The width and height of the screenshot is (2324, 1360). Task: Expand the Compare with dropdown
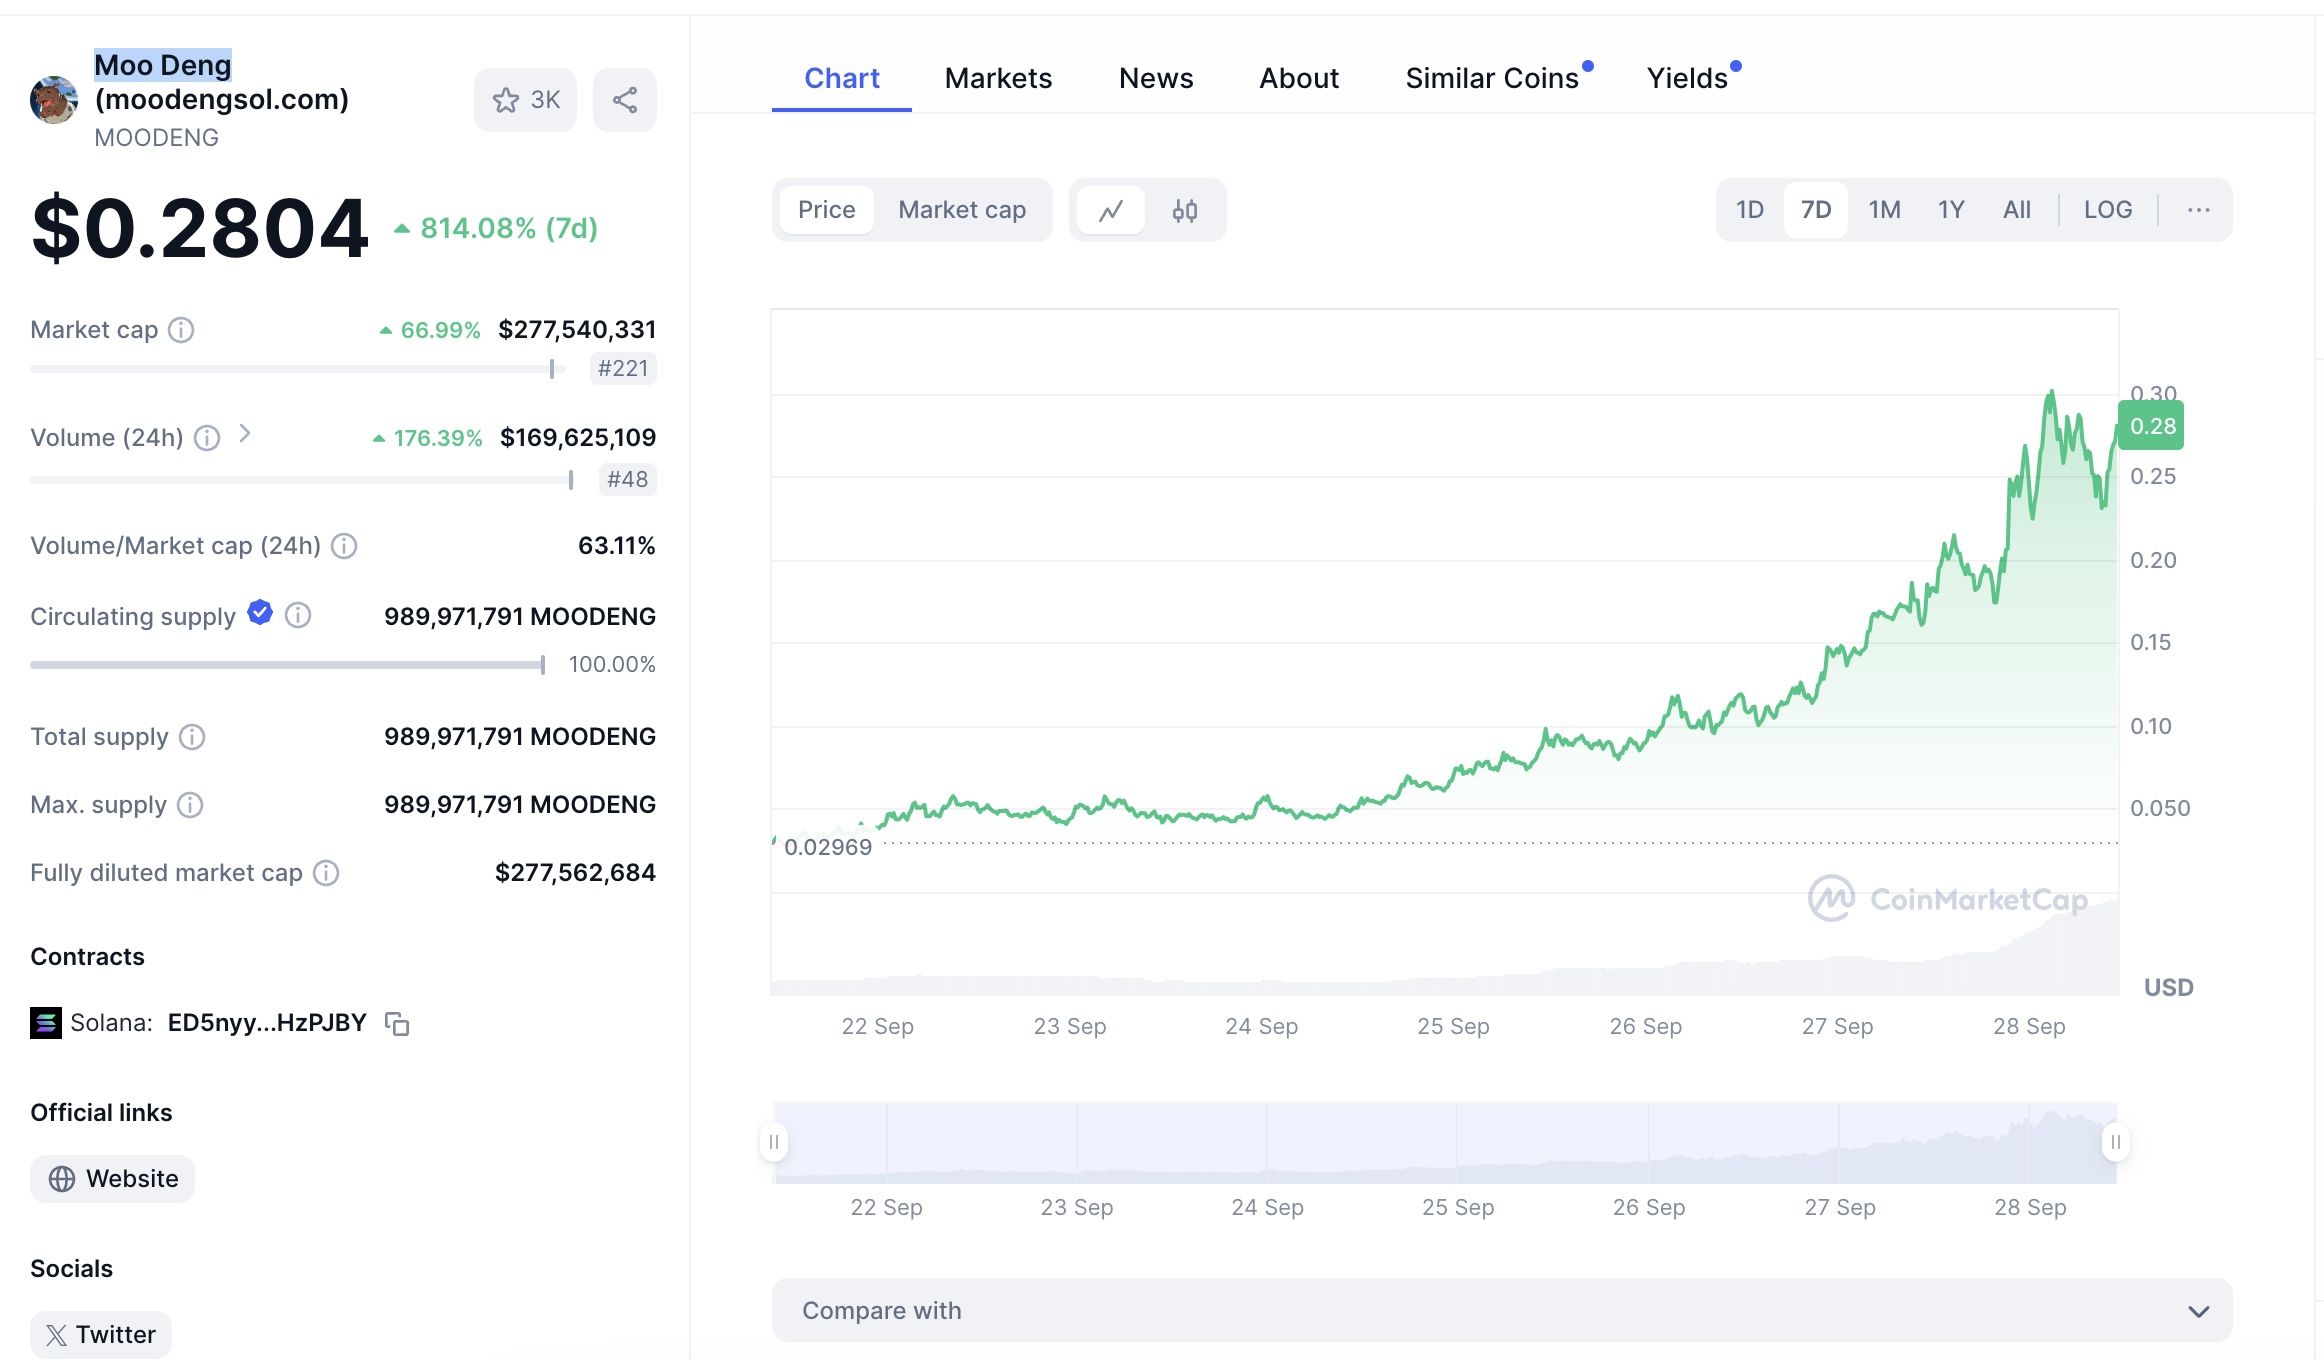(1502, 1311)
